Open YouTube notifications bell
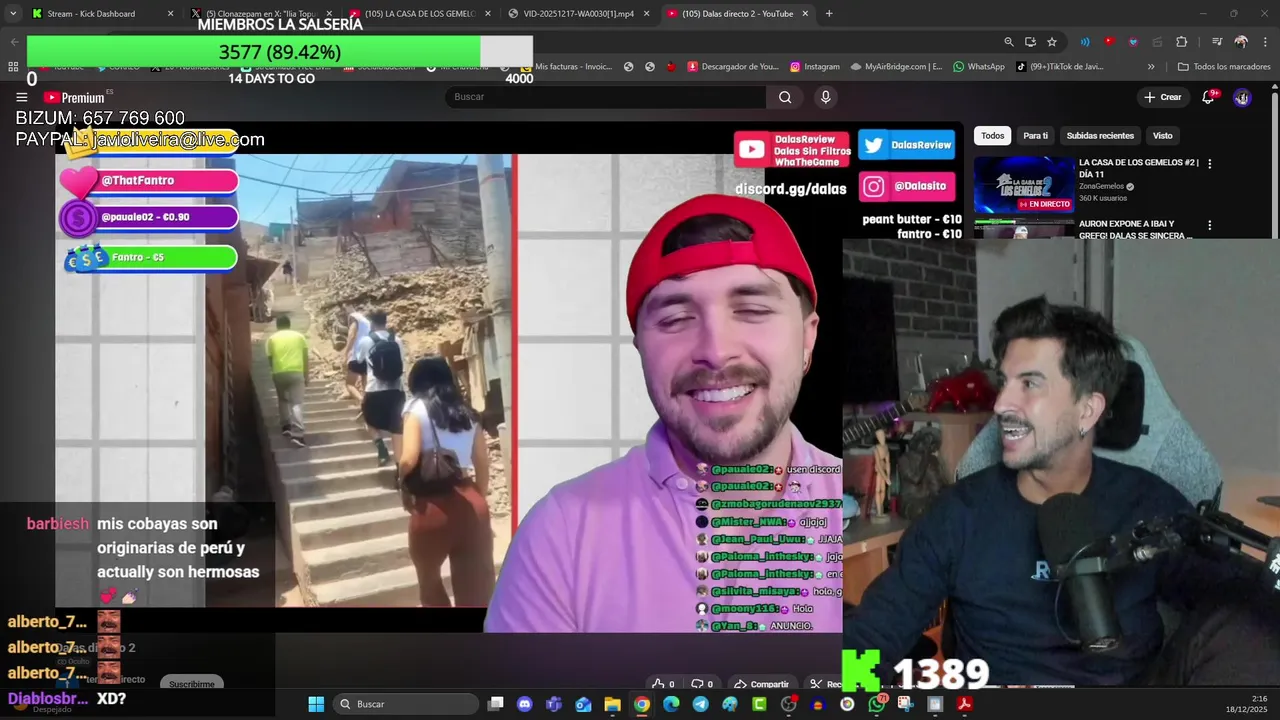 click(x=1209, y=97)
